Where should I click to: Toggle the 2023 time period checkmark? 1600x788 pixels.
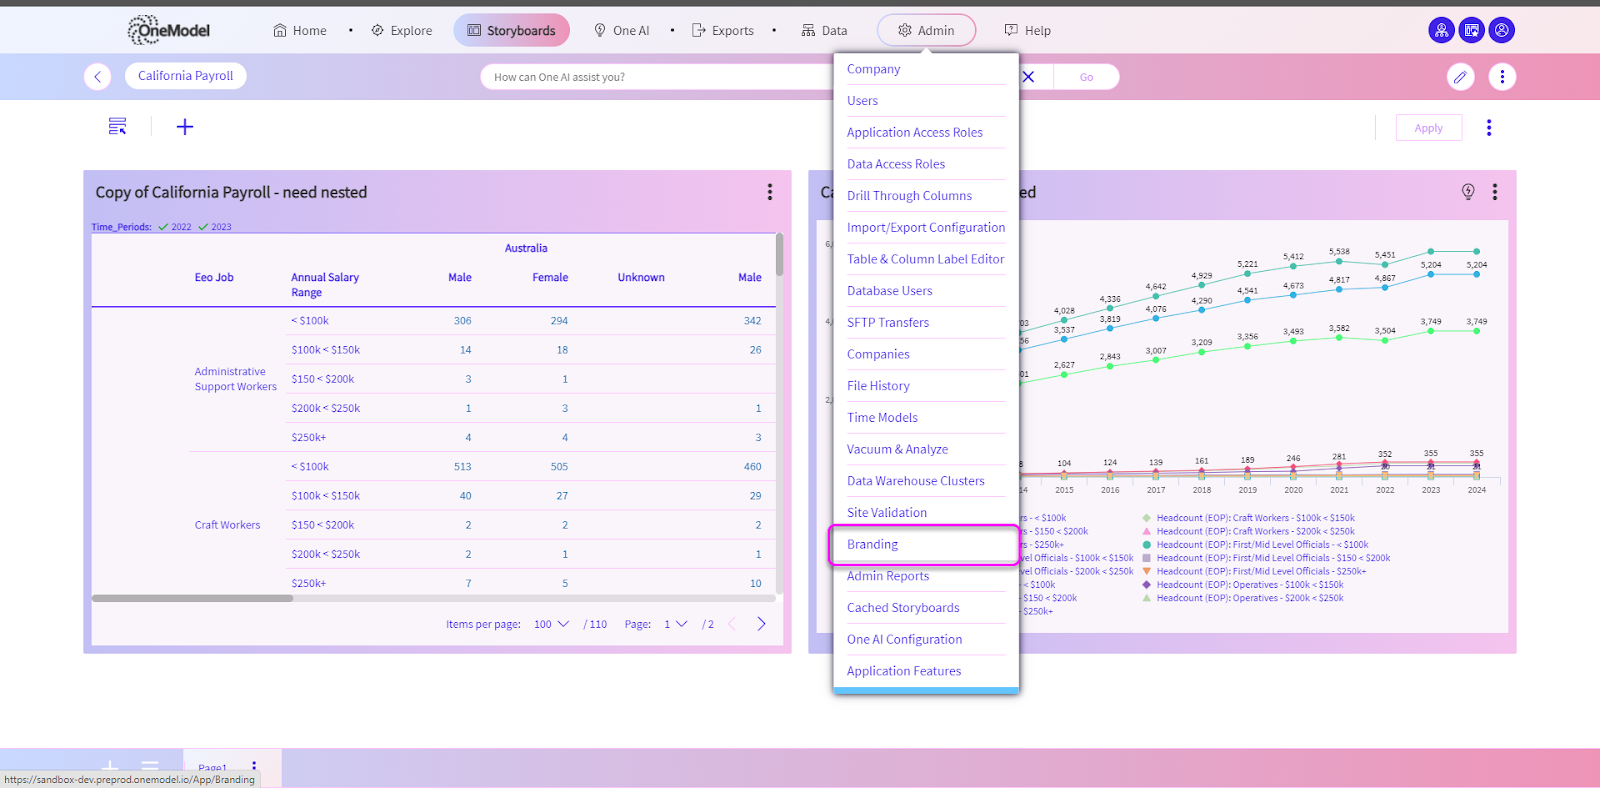203,227
